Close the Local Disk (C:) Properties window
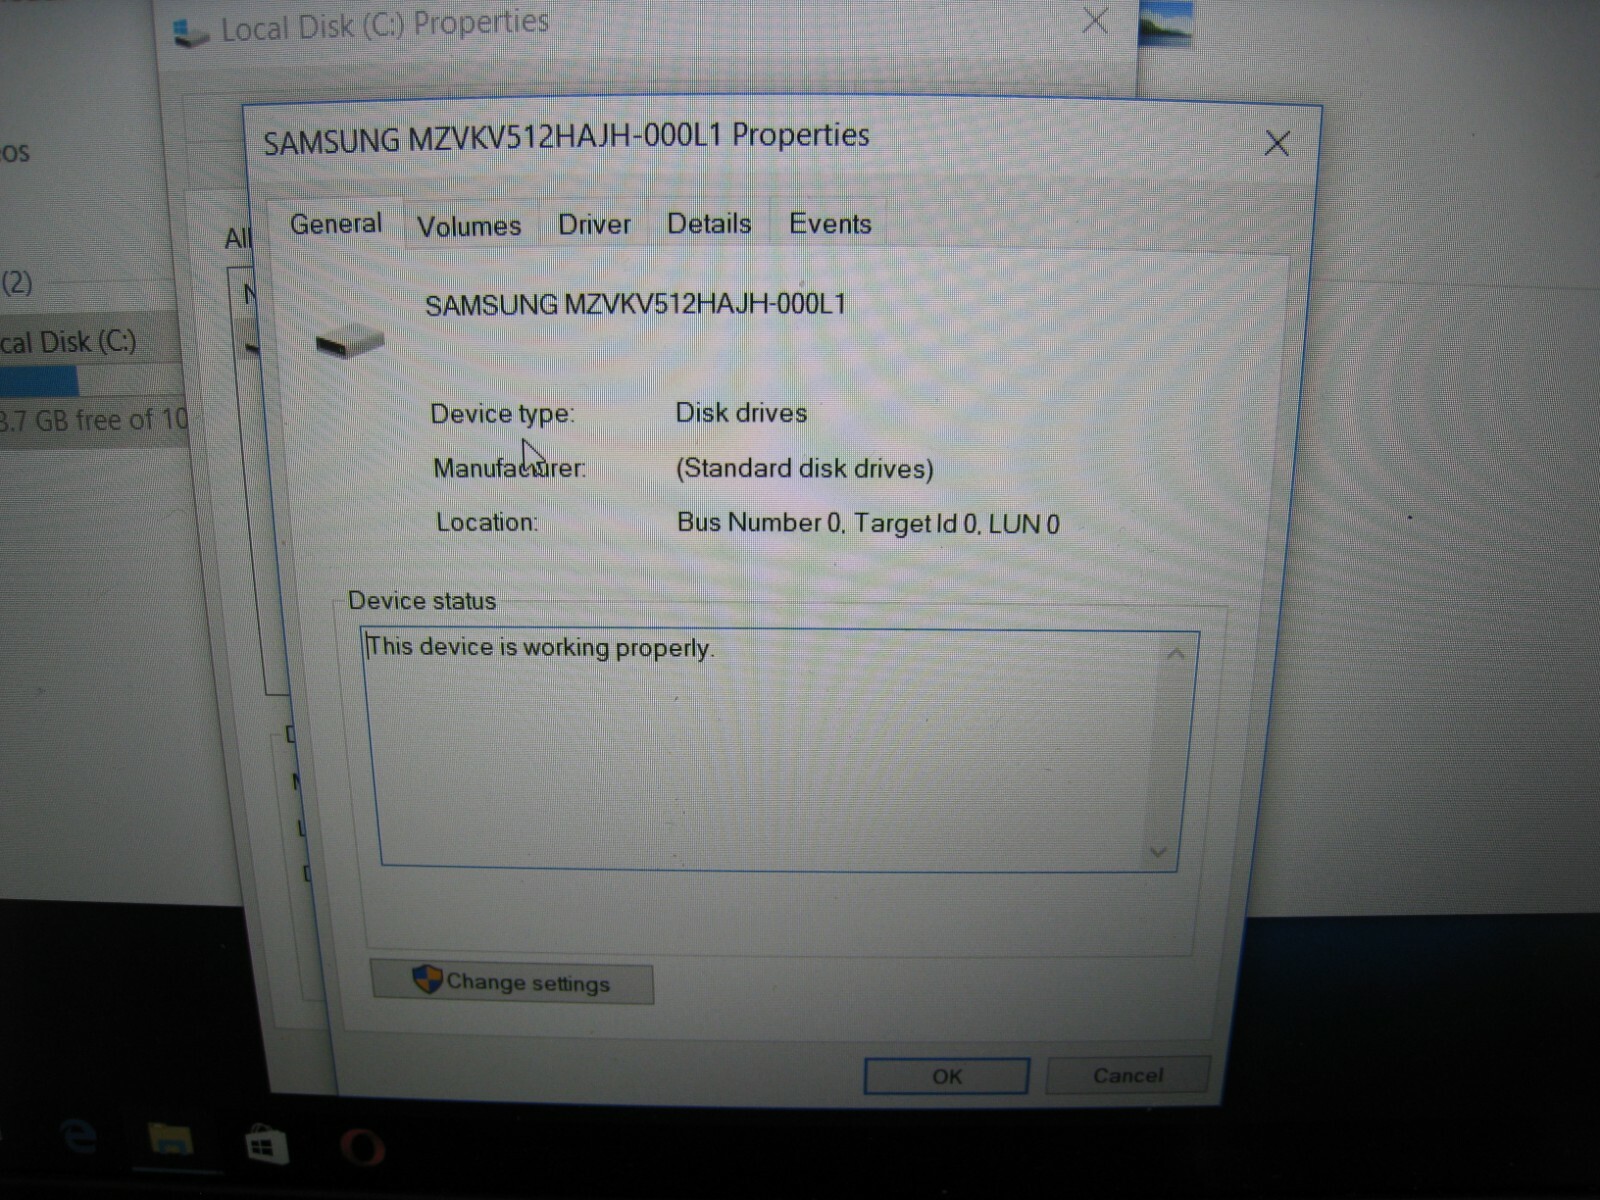The height and width of the screenshot is (1200, 1600). [1095, 21]
